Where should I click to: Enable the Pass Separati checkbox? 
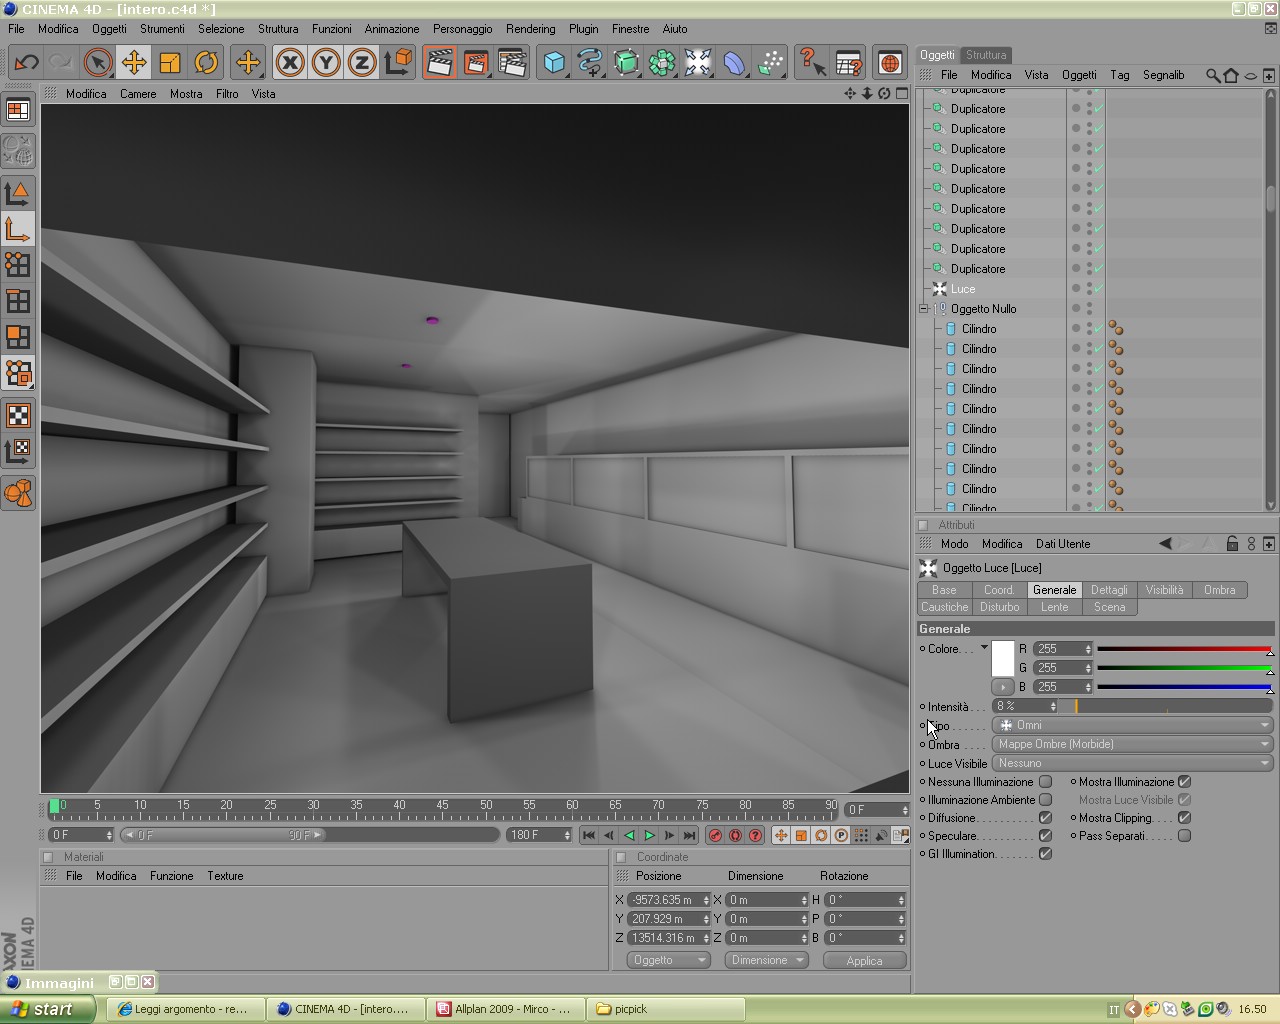pos(1184,836)
